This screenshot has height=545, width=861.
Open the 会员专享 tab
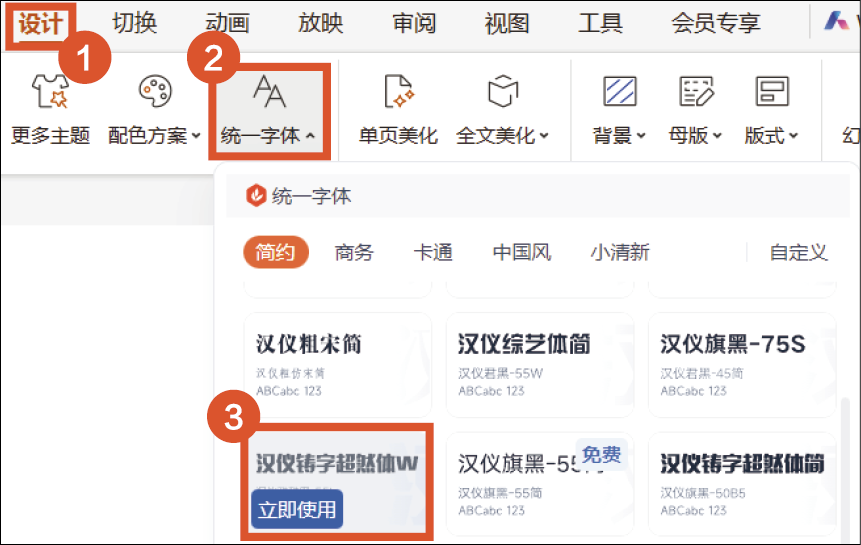tap(715, 23)
